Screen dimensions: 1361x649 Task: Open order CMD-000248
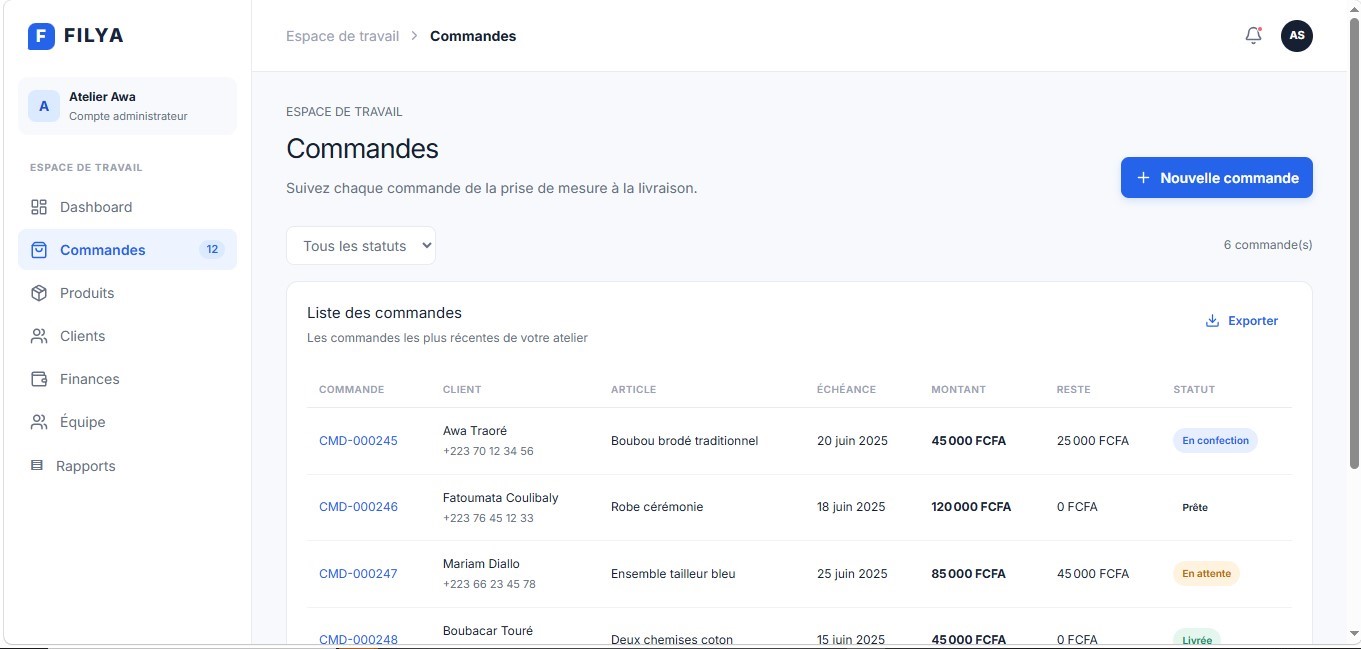click(358, 640)
